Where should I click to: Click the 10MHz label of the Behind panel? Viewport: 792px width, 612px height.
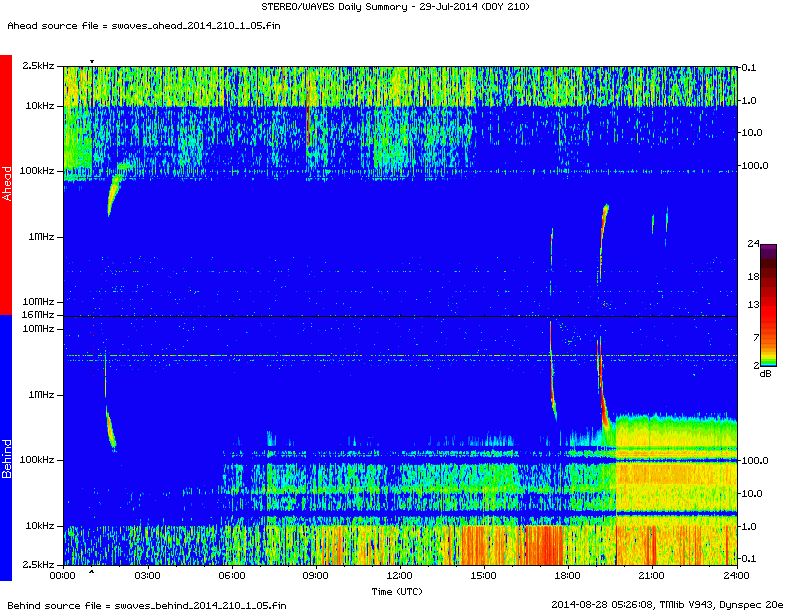(38, 329)
